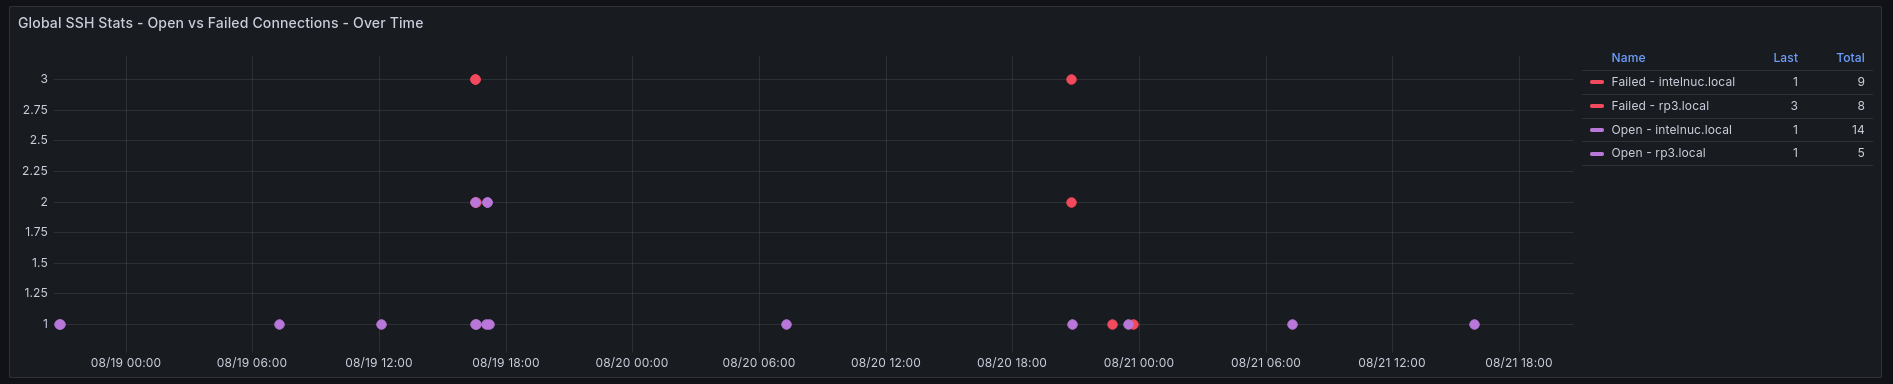Click Last value 3 for Failed - rp3.local
This screenshot has height=384, width=1893.
pos(1794,106)
